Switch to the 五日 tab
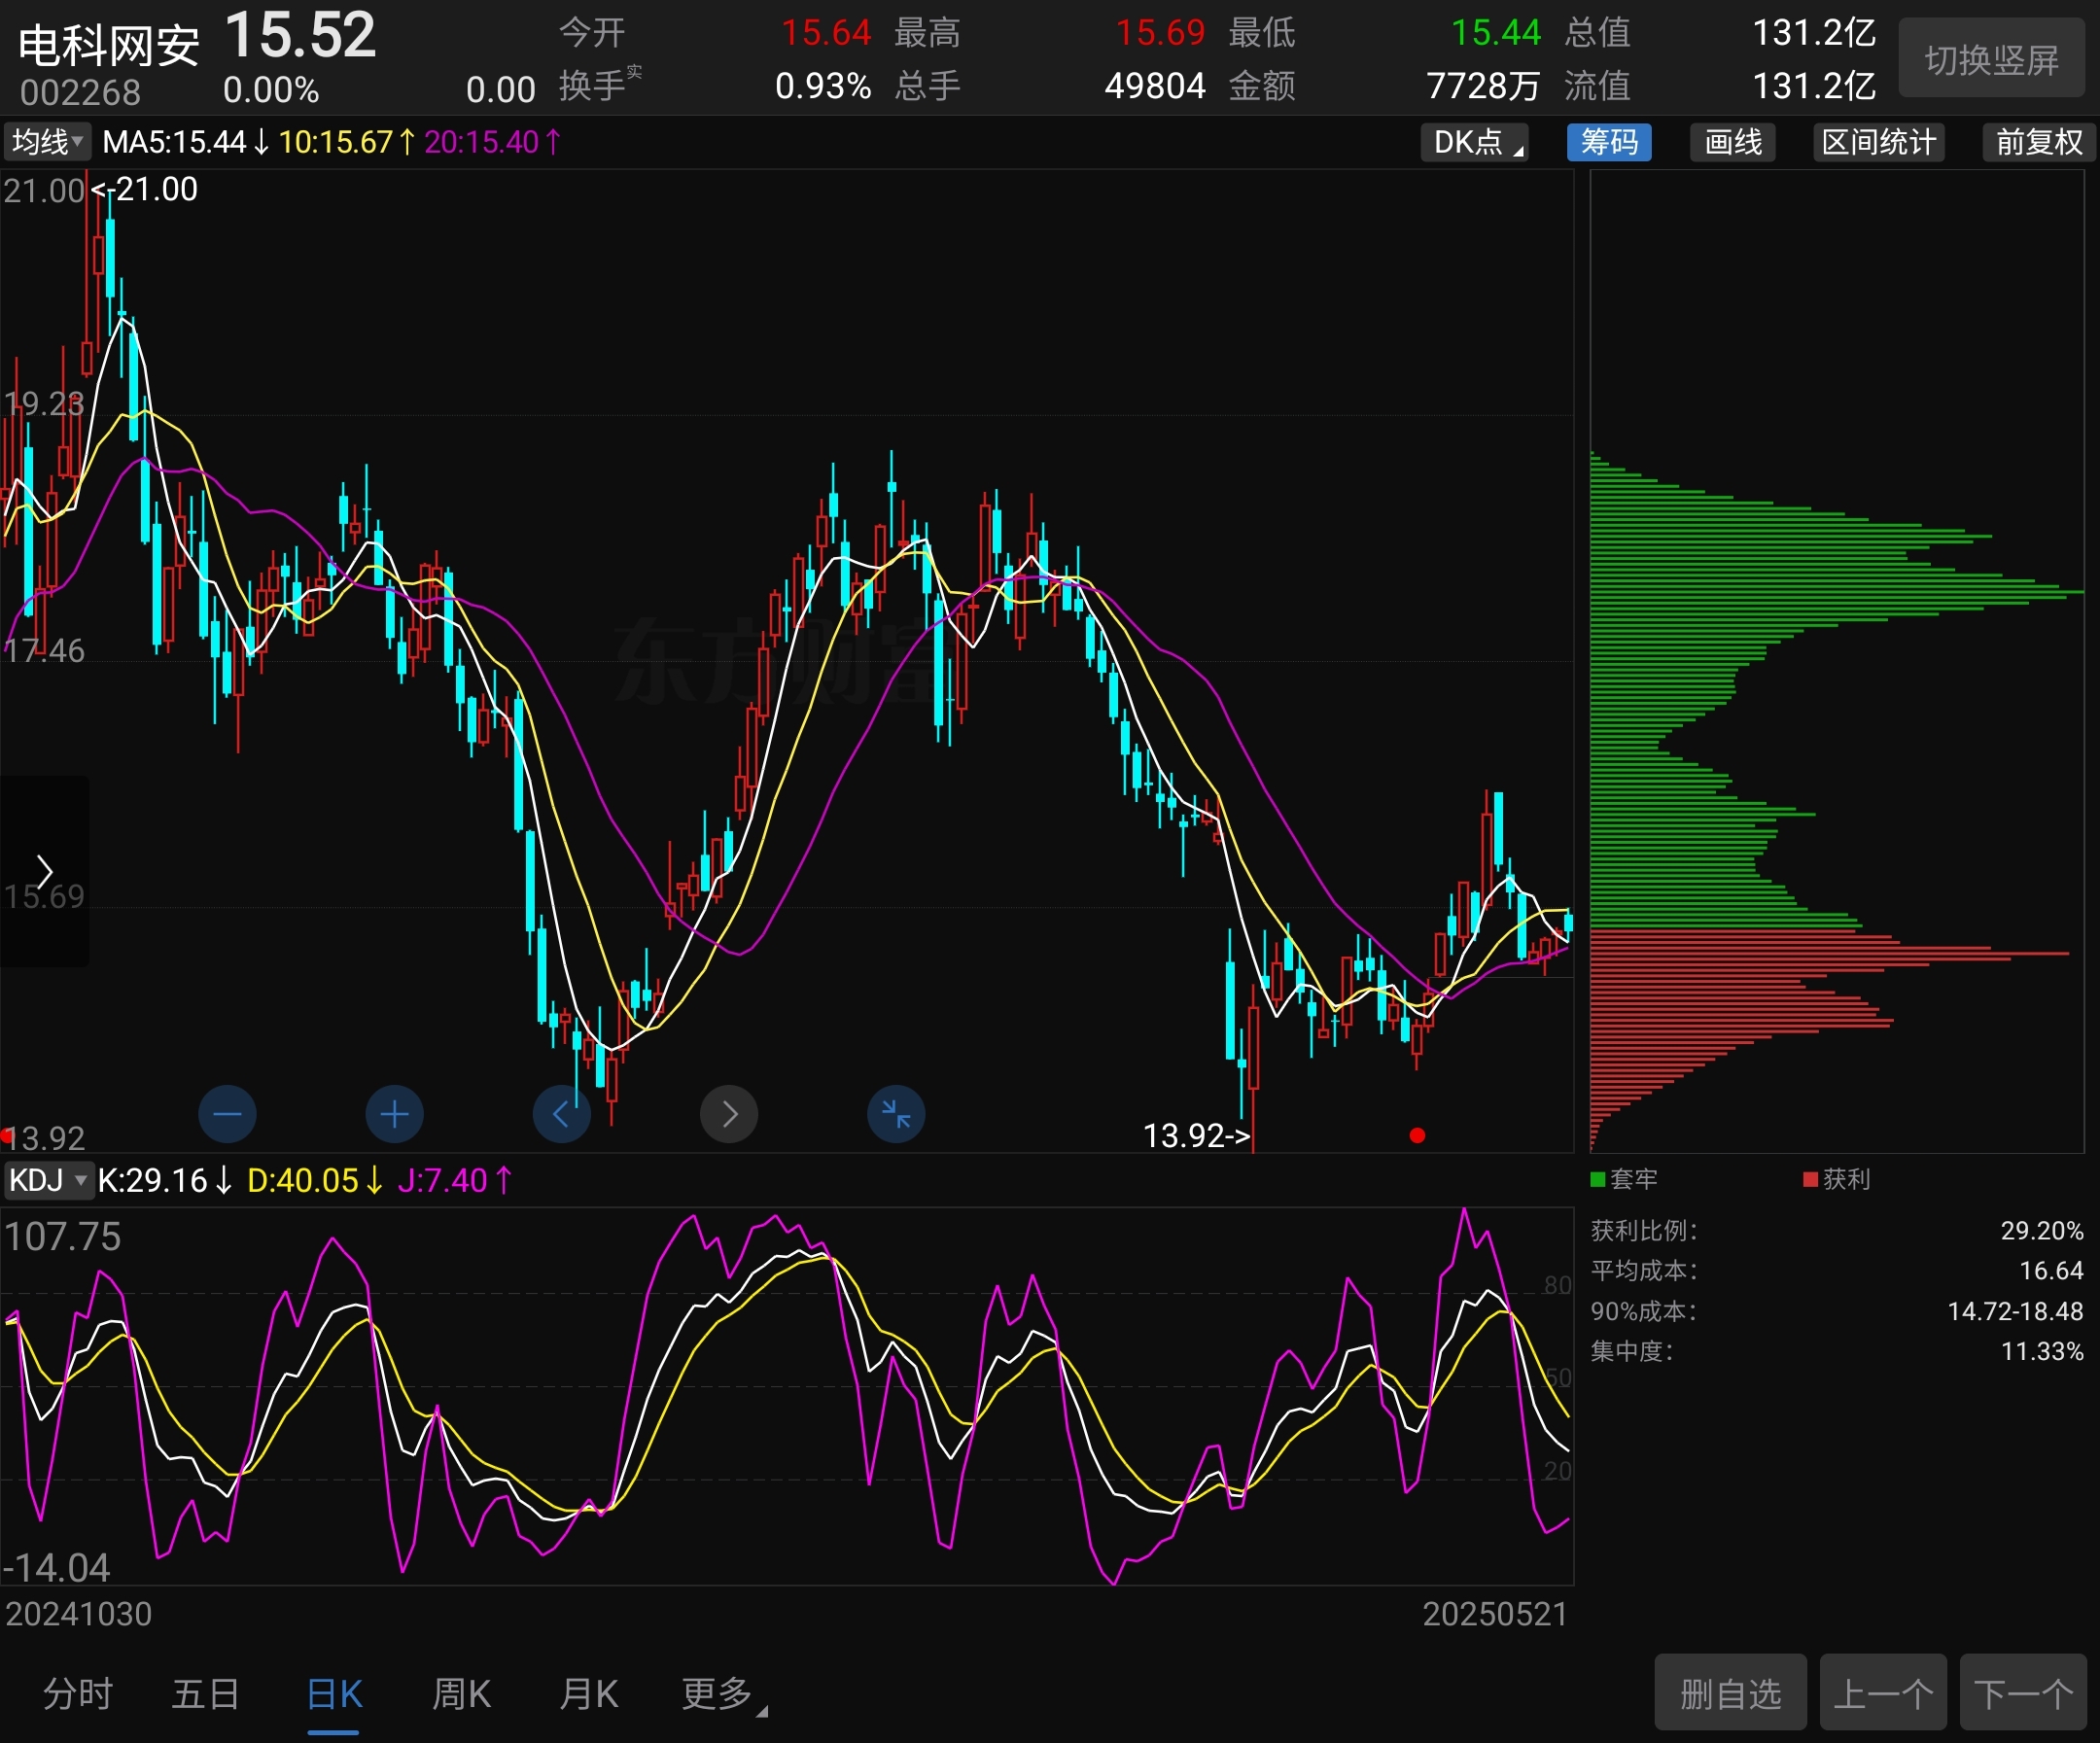2100x1743 pixels. (206, 1694)
